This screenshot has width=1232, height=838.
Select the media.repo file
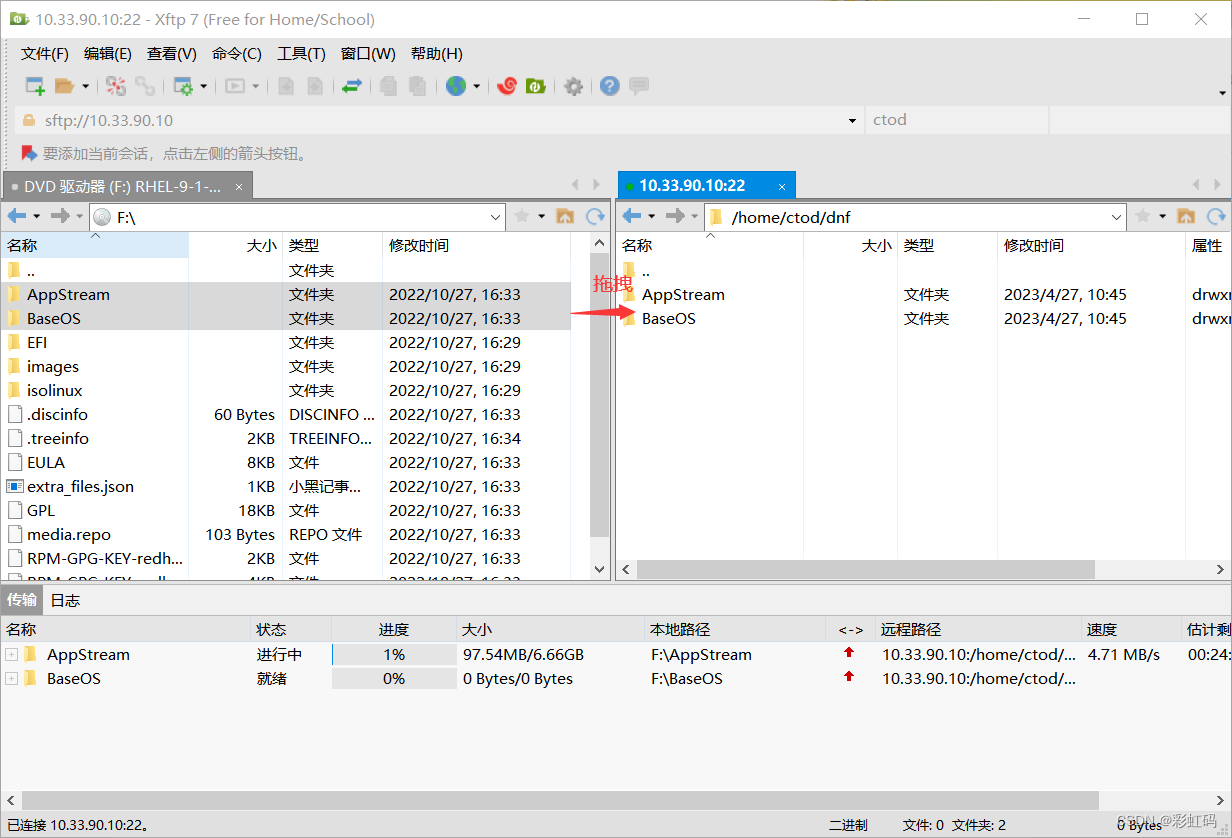68,535
